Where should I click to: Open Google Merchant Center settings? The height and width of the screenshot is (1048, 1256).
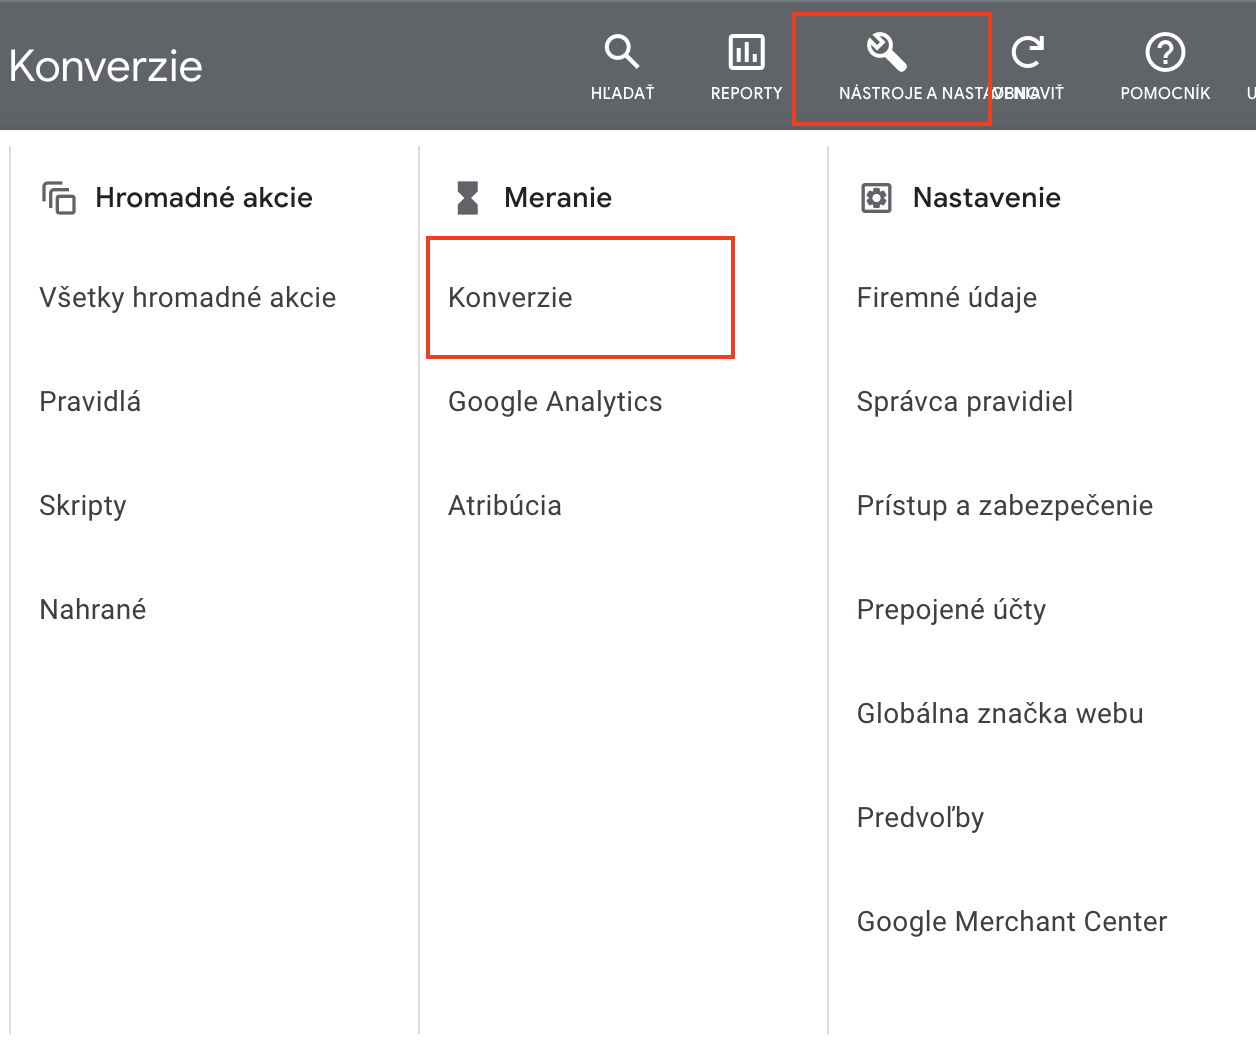pos(1011,922)
